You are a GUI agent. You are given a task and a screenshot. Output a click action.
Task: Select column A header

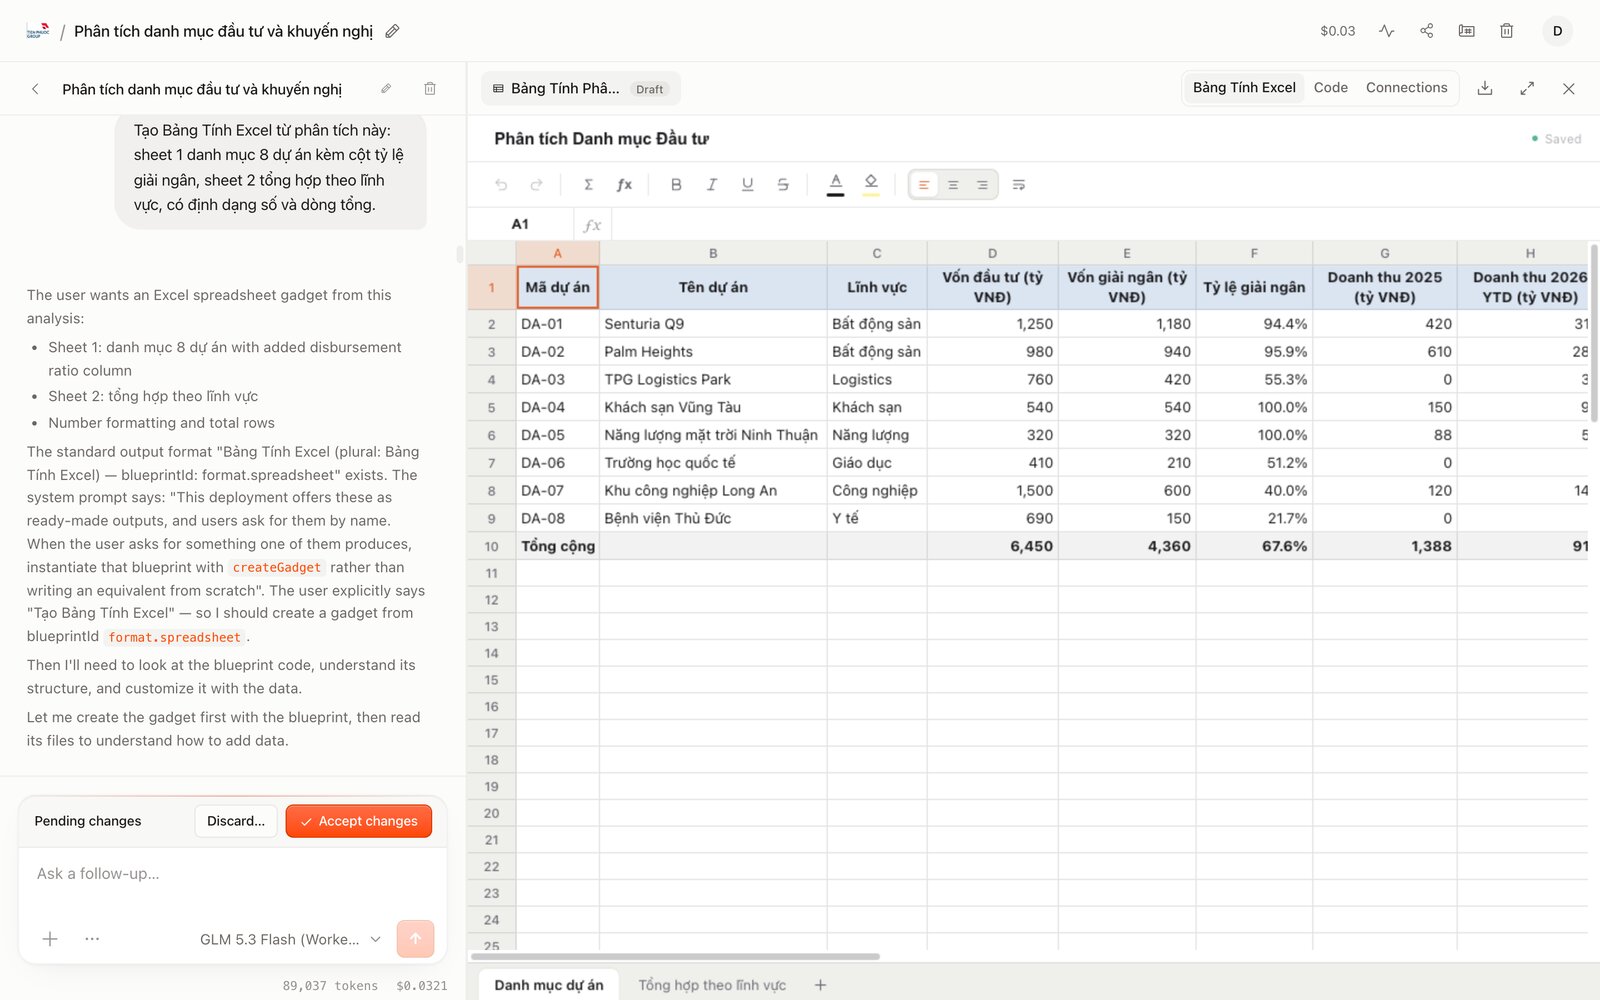[x=558, y=253]
